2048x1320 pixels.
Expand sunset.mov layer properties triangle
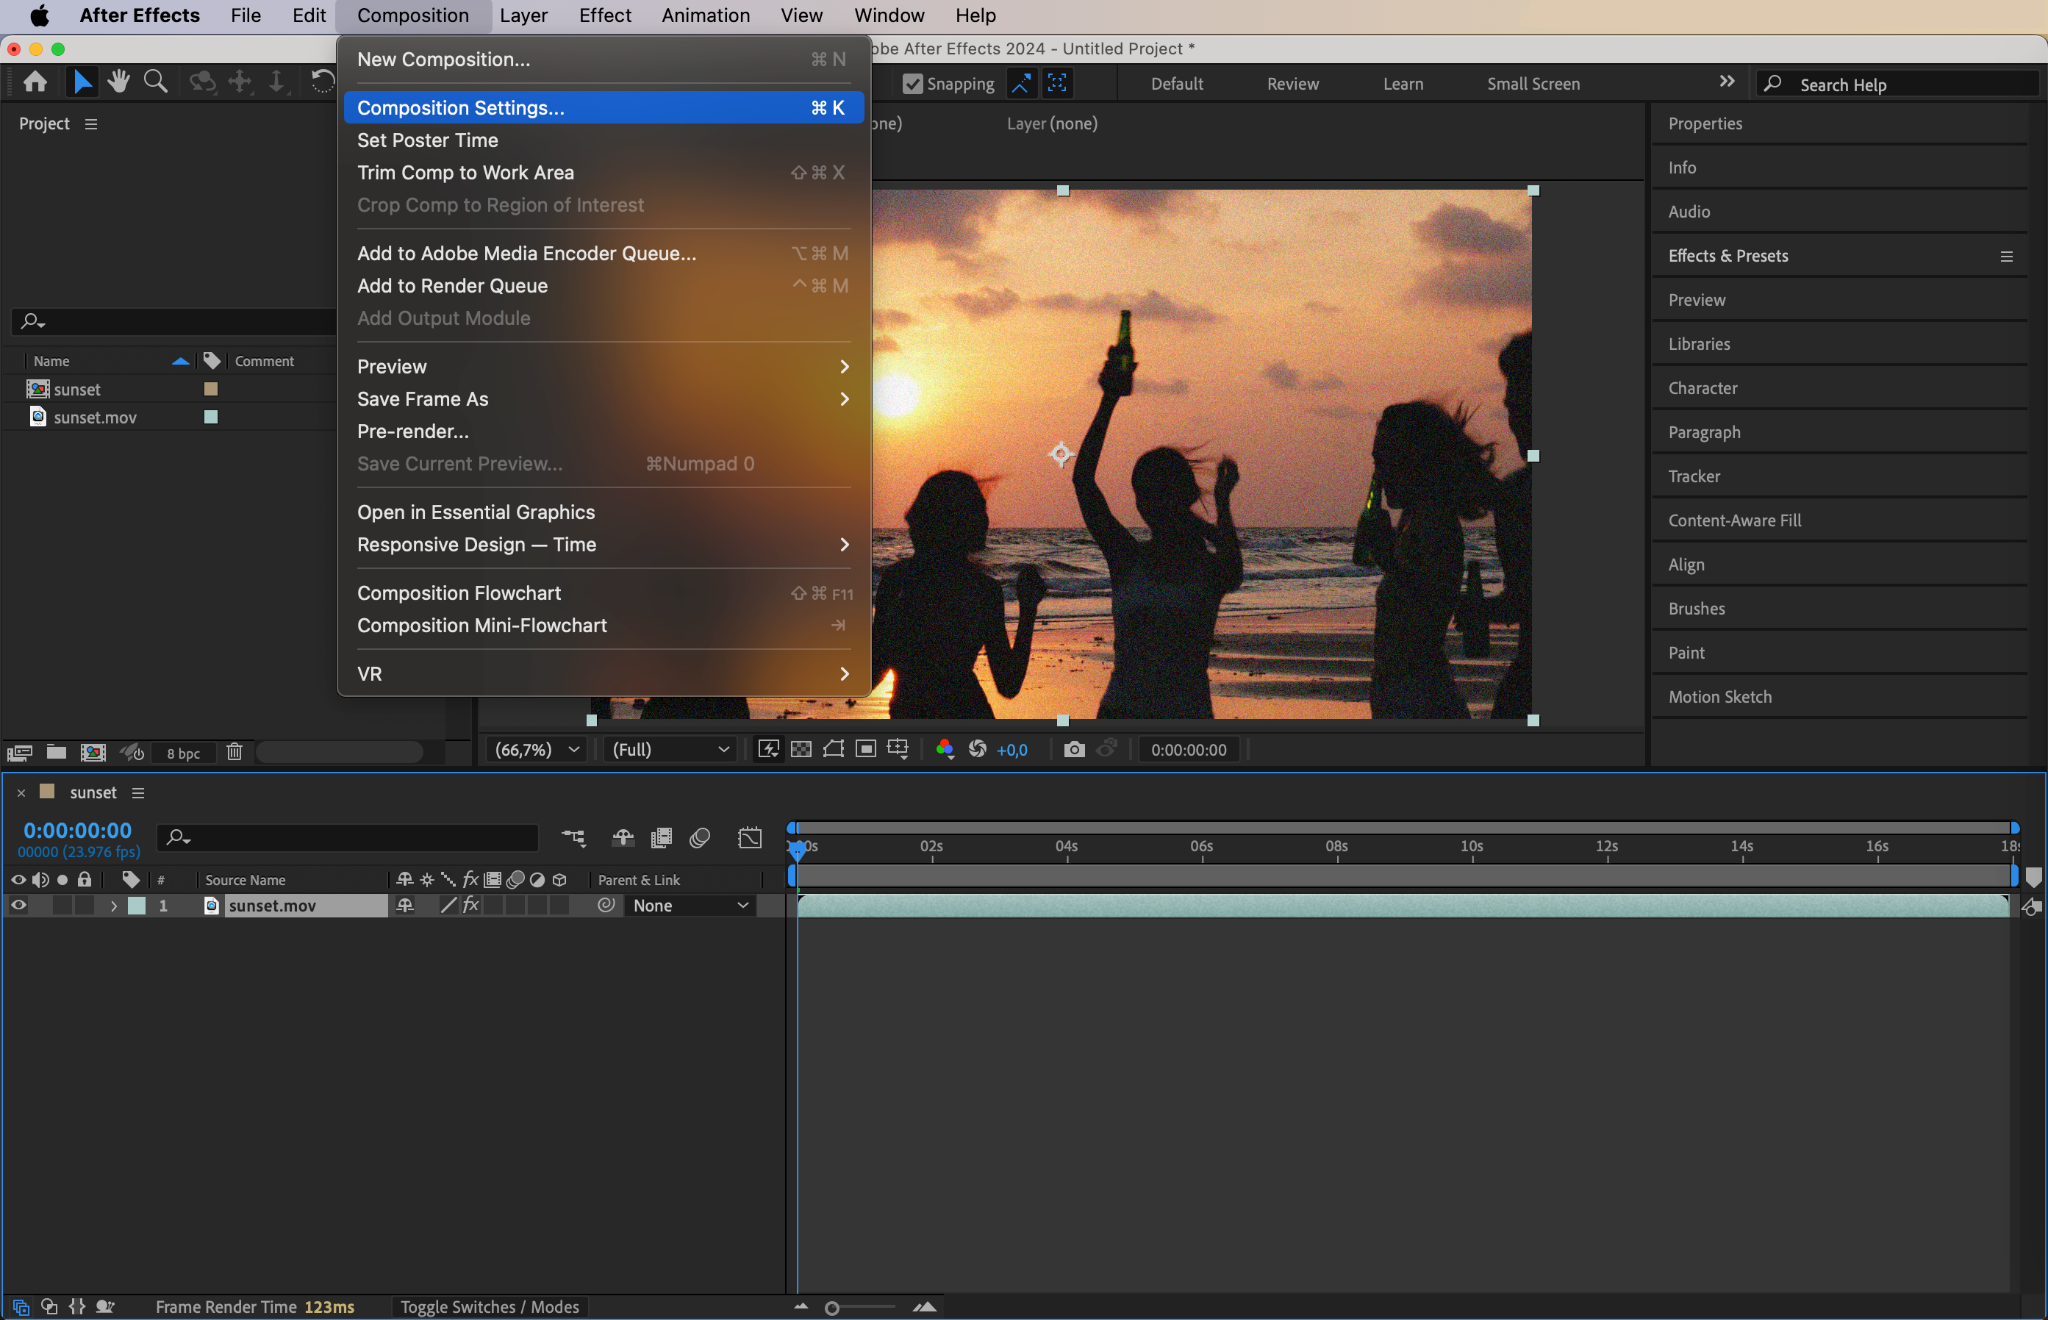click(114, 905)
